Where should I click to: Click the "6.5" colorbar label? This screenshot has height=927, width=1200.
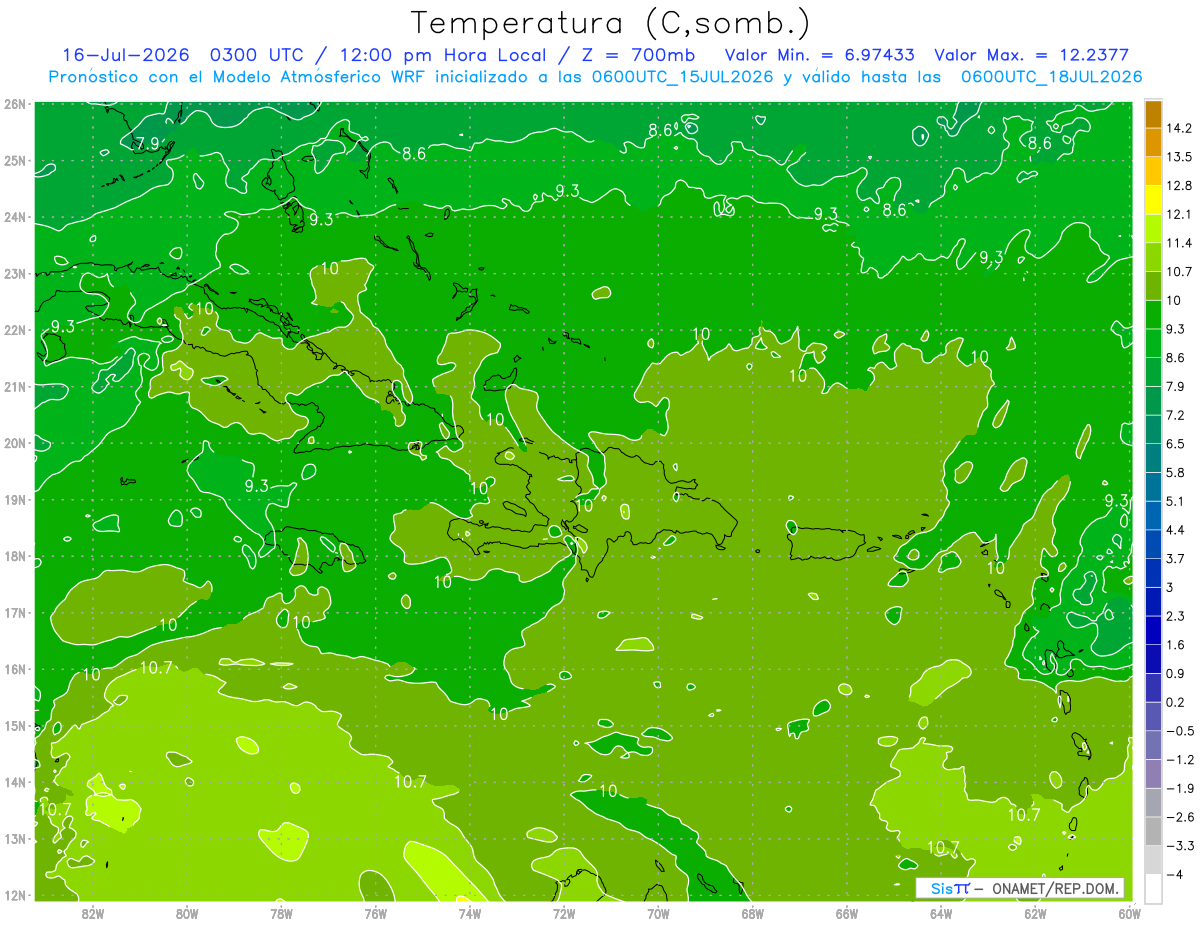pyautogui.click(x=1177, y=444)
